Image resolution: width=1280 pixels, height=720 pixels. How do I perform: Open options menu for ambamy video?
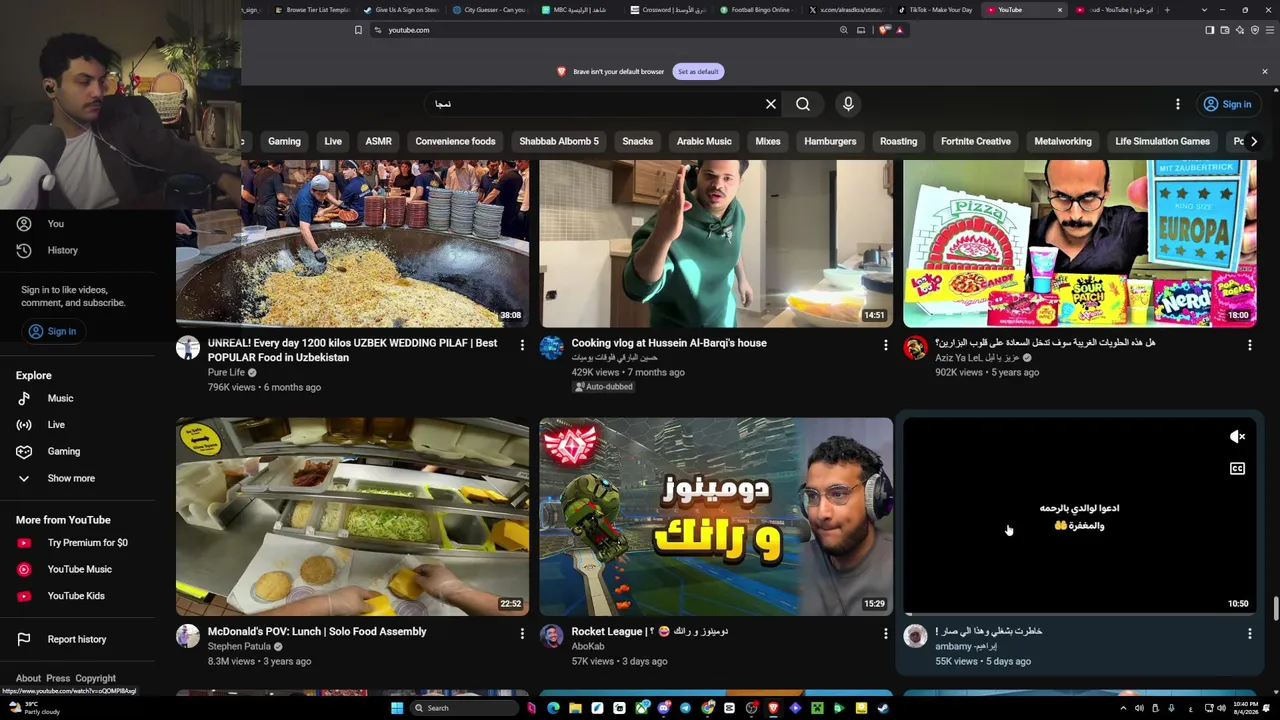pos(1249,633)
